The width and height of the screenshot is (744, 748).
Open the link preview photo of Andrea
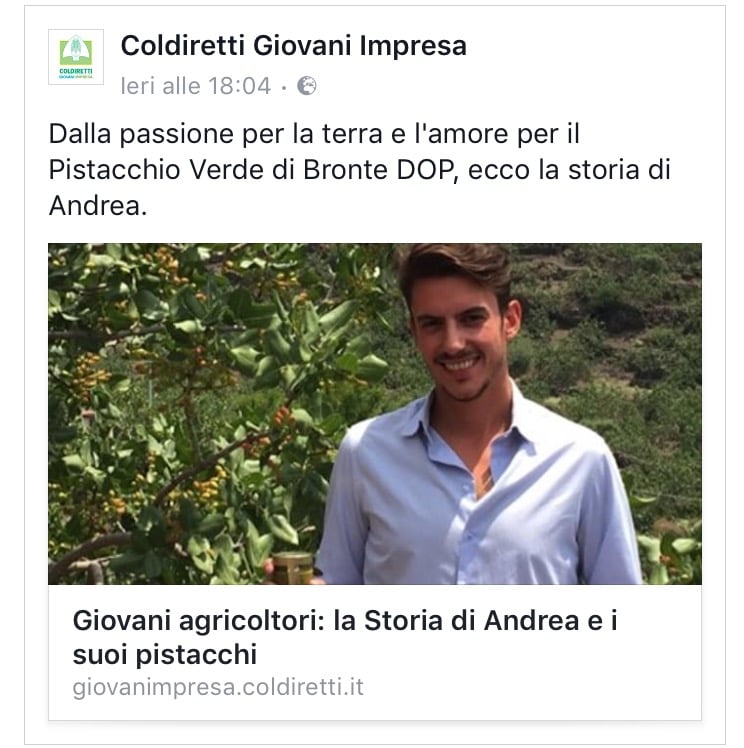(375, 414)
